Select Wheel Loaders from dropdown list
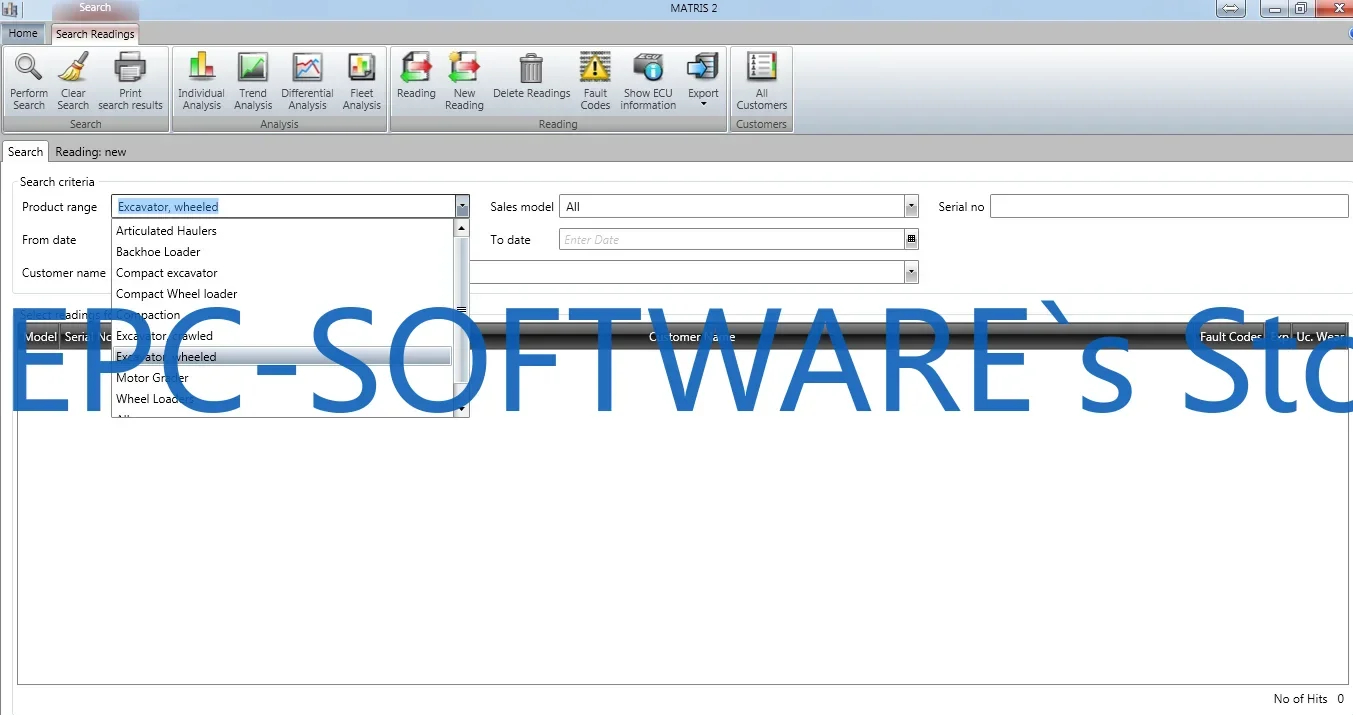1353x715 pixels. (283, 399)
